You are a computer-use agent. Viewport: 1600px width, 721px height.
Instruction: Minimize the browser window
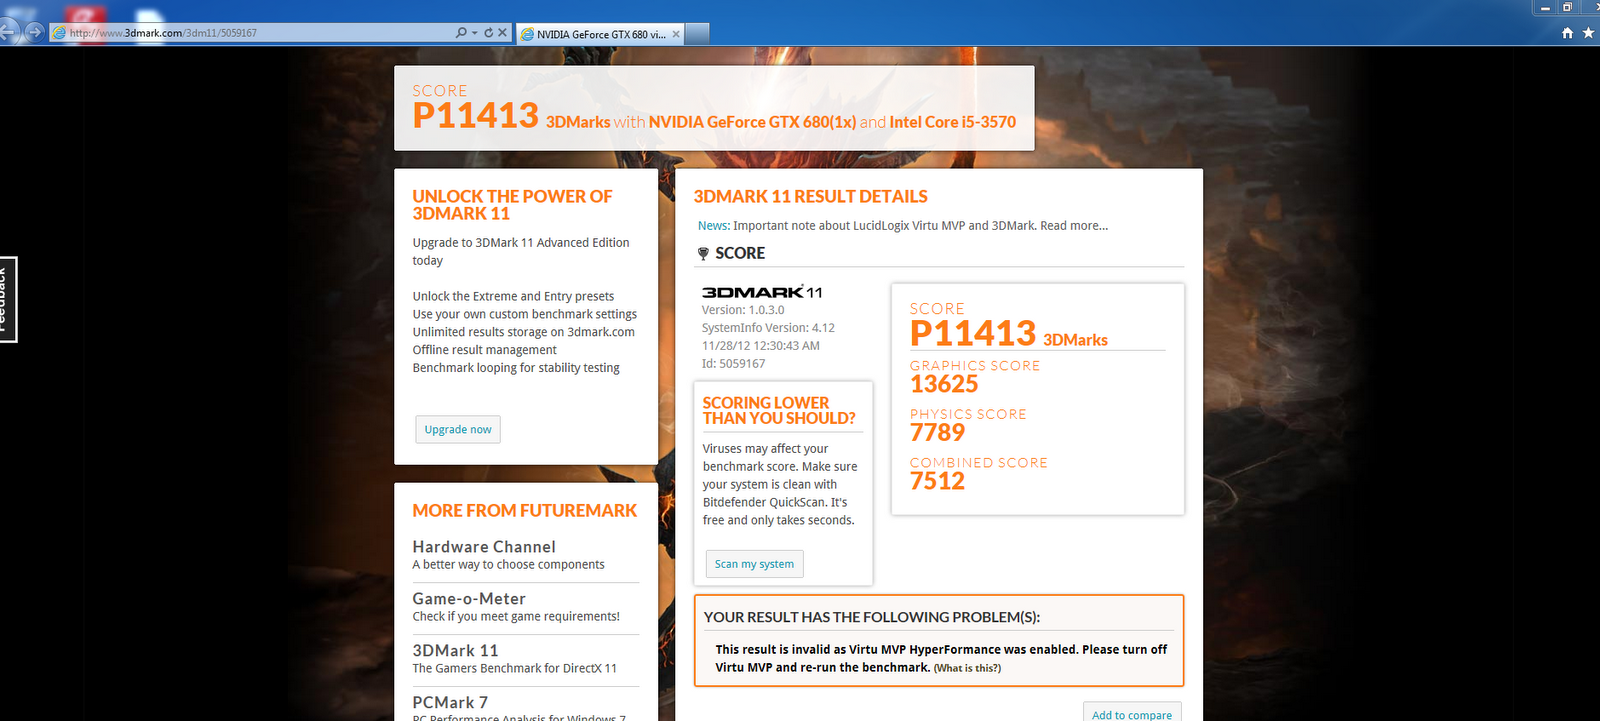1544,7
